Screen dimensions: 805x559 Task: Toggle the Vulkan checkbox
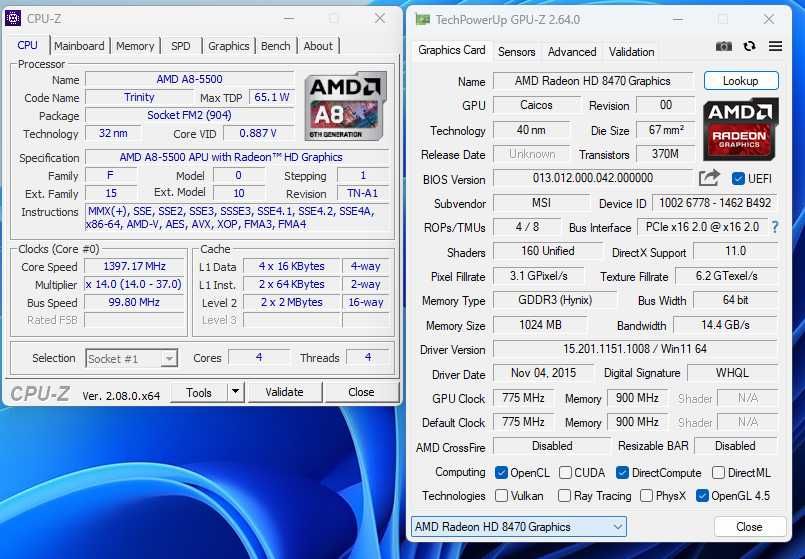[x=501, y=496]
